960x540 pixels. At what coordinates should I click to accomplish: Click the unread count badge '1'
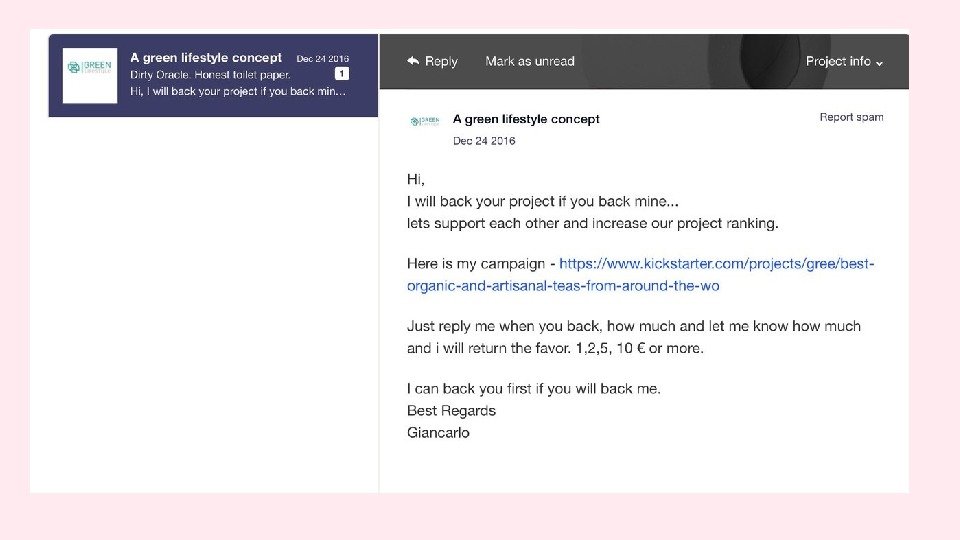[x=342, y=74]
